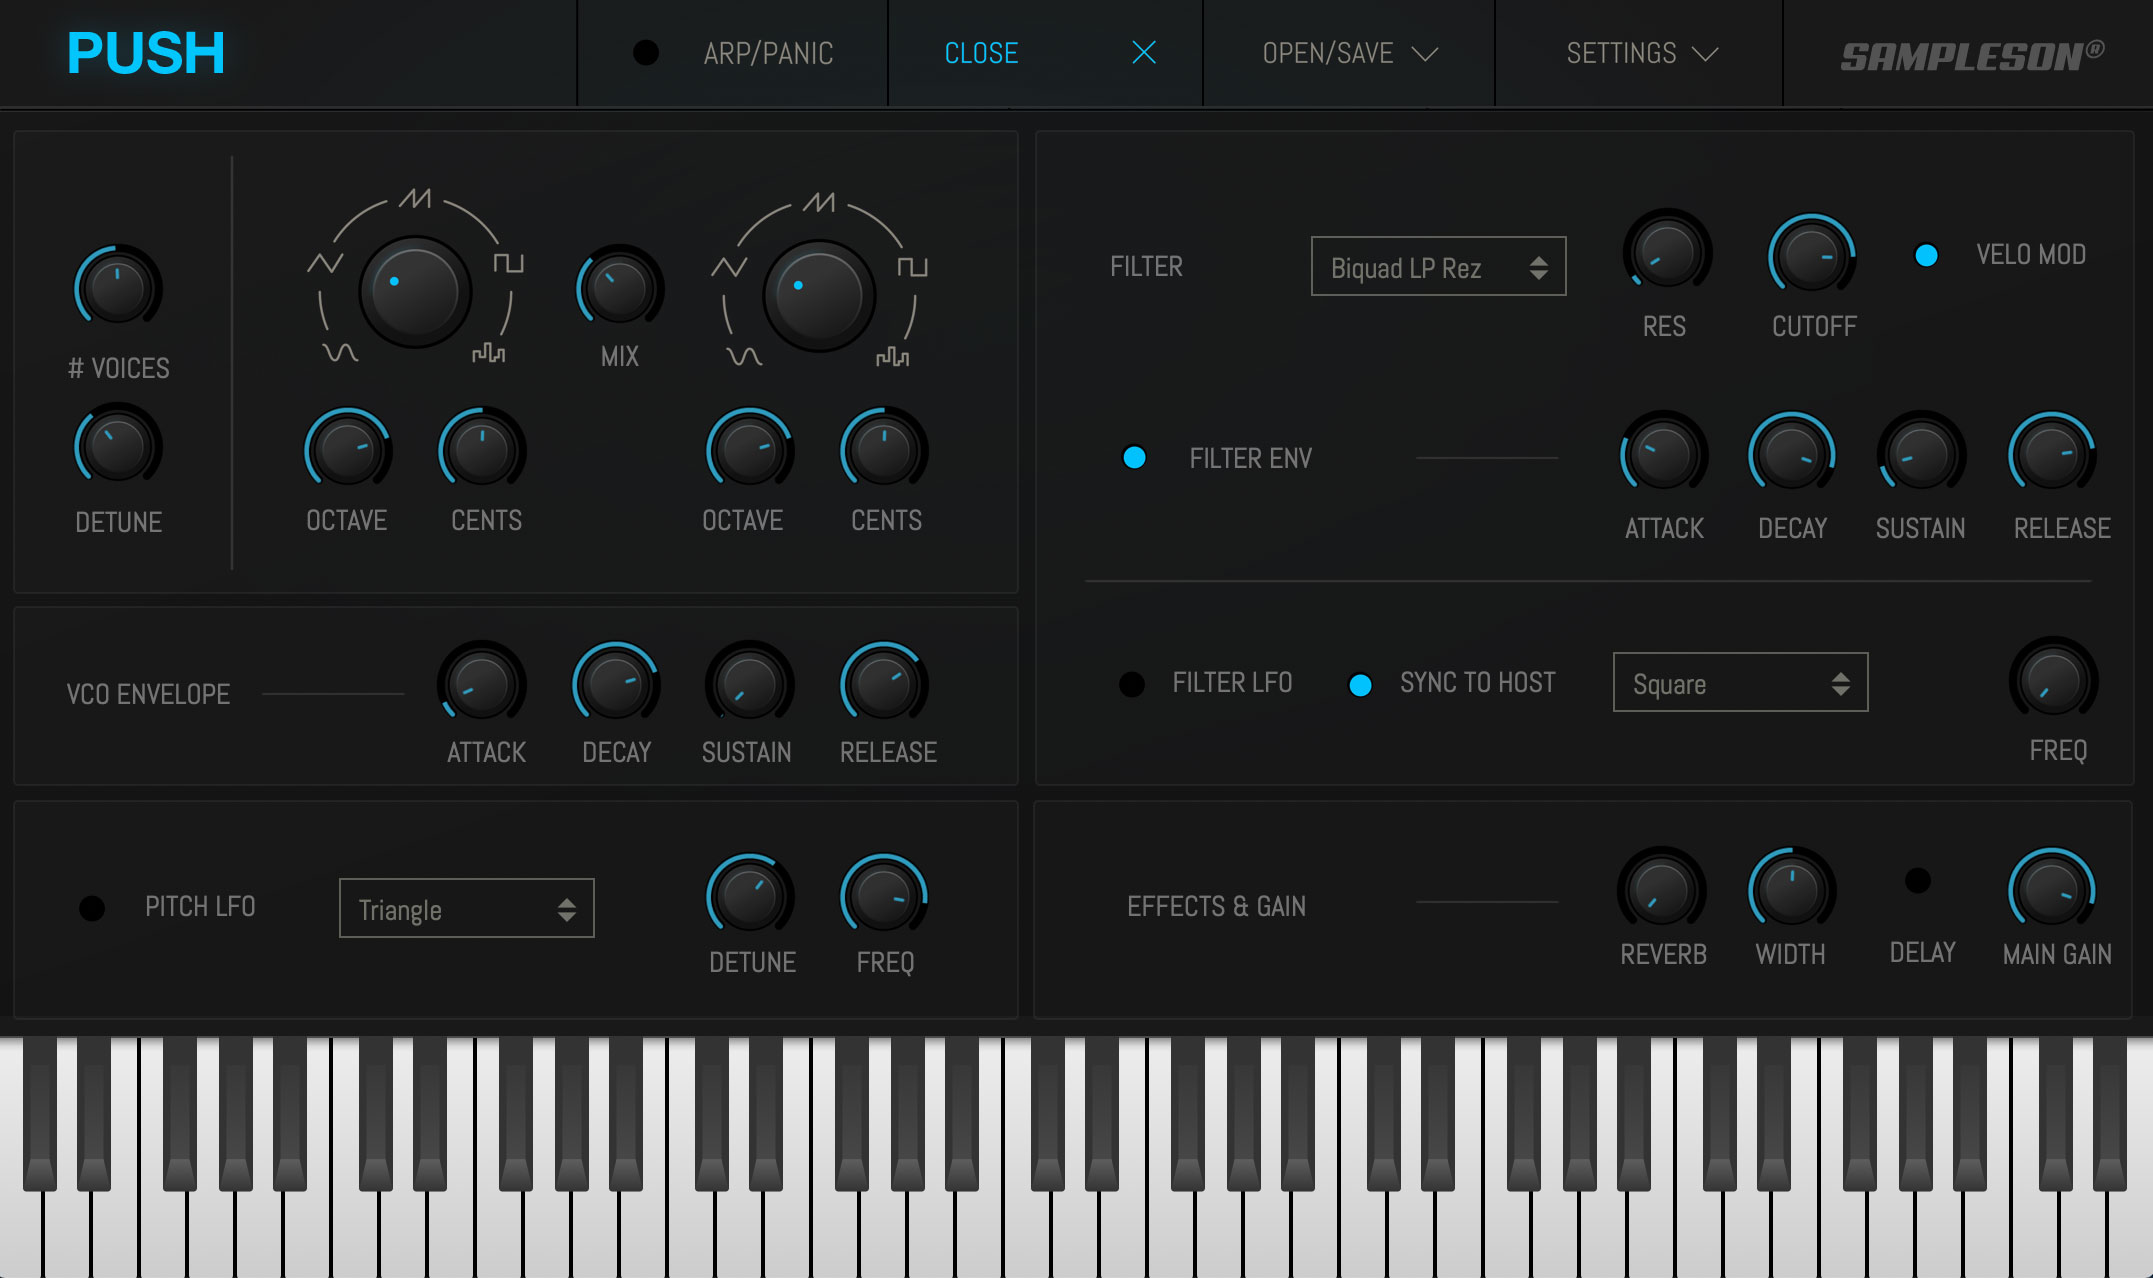The width and height of the screenshot is (2153, 1278).
Task: Click the PUSH logo
Action: 146,53
